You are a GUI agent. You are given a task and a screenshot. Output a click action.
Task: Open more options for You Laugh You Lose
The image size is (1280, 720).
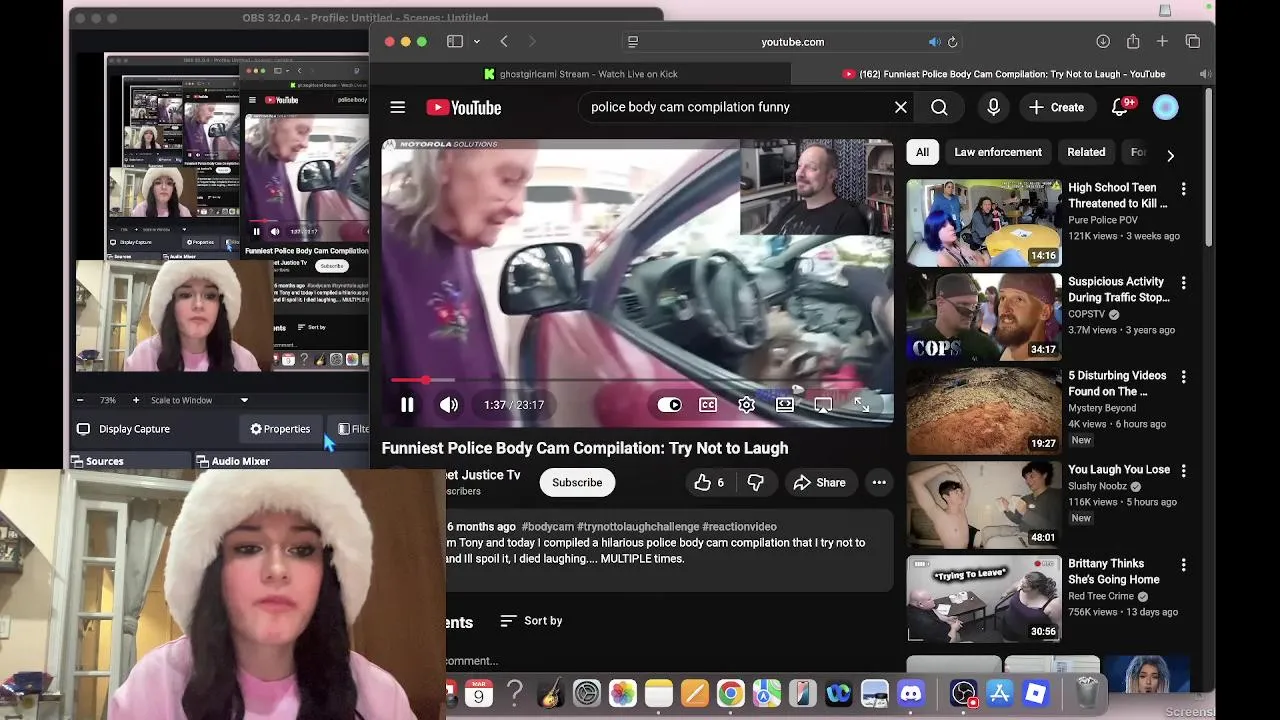1184,471
